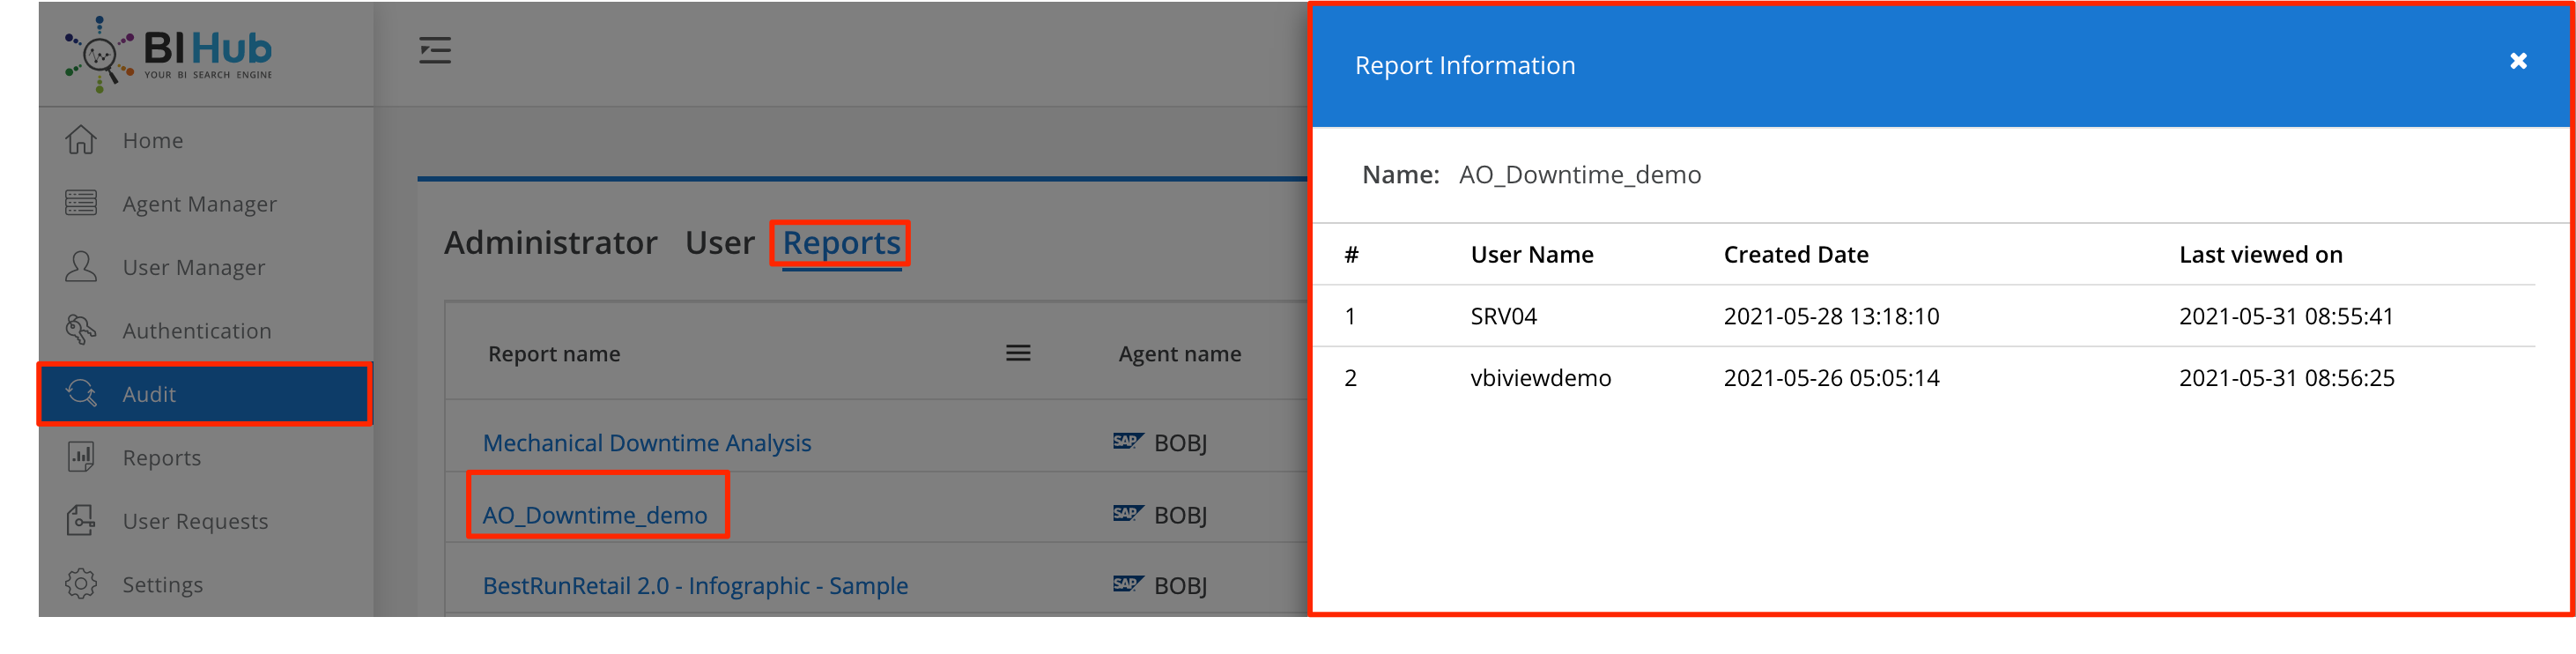Click the Home house icon
2576x654 pixels.
pyautogui.click(x=81, y=140)
